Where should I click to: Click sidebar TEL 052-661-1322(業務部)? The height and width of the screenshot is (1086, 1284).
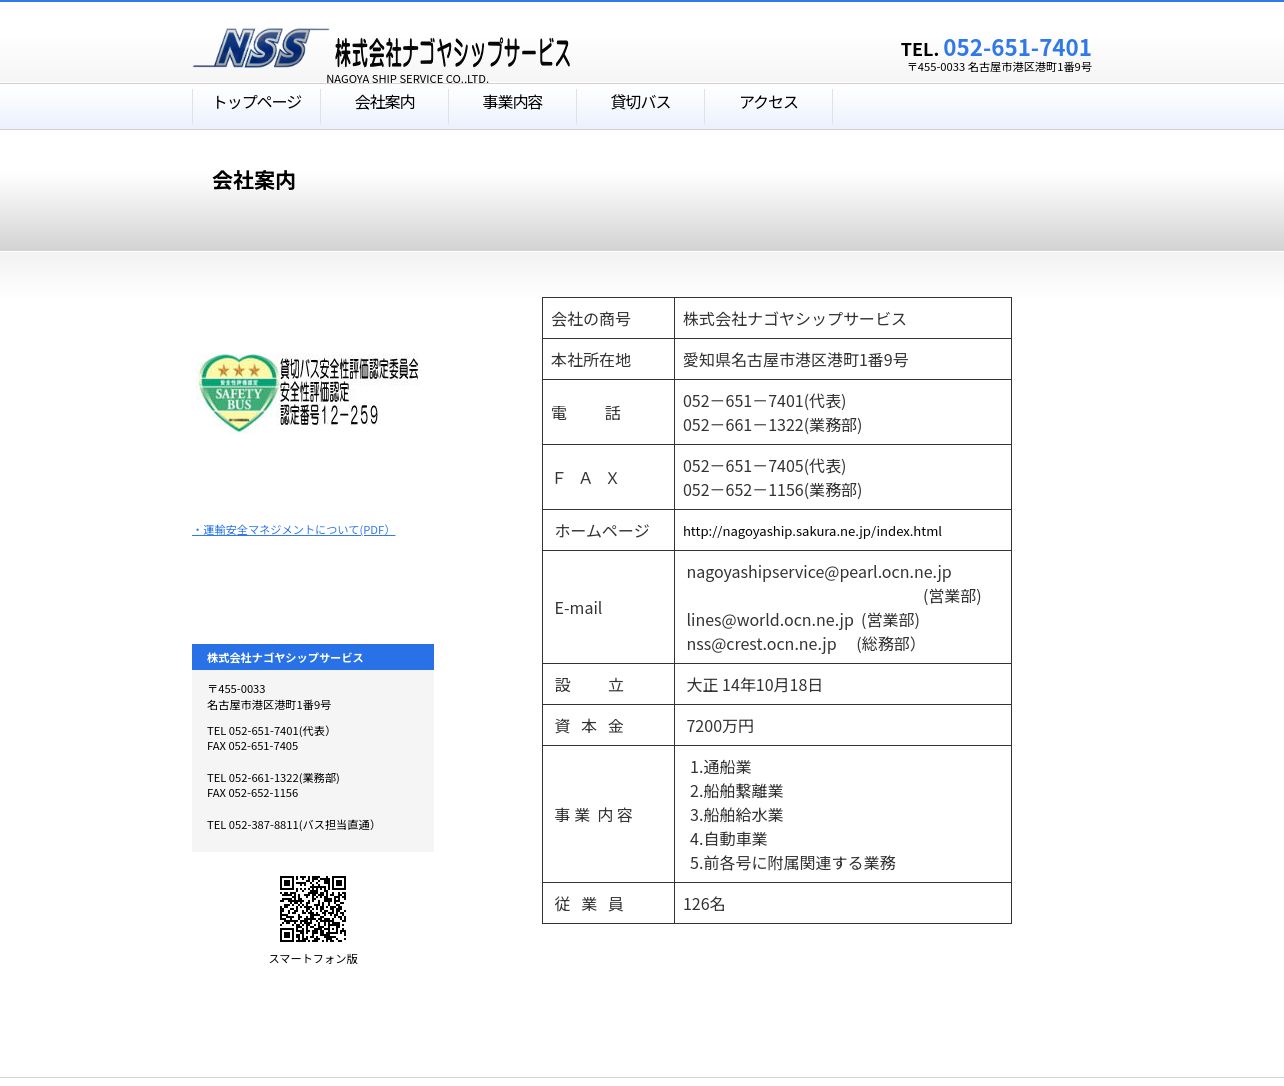point(273,778)
